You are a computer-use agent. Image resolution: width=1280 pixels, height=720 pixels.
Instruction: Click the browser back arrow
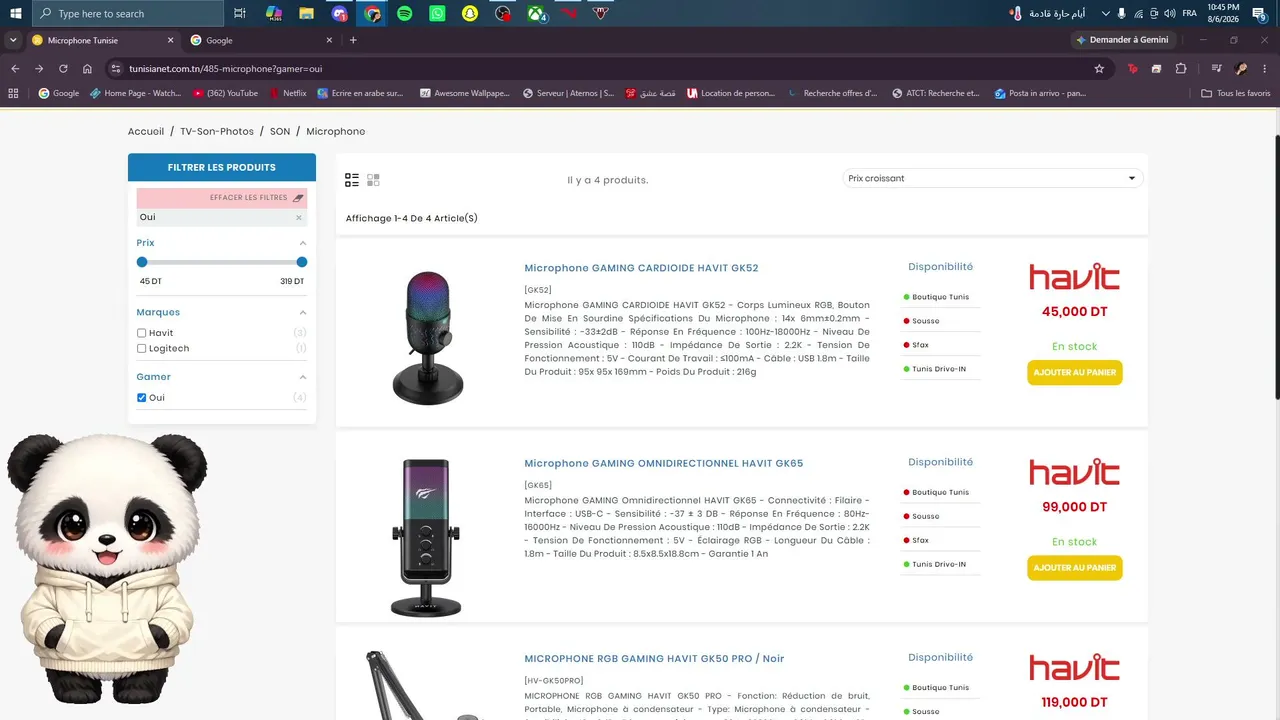[15, 69]
